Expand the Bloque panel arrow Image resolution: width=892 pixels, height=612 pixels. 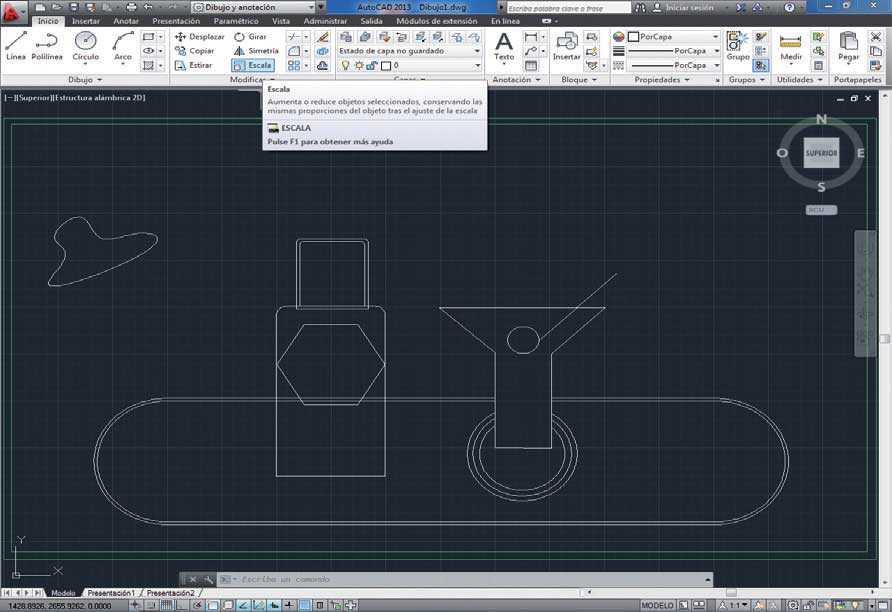click(594, 80)
